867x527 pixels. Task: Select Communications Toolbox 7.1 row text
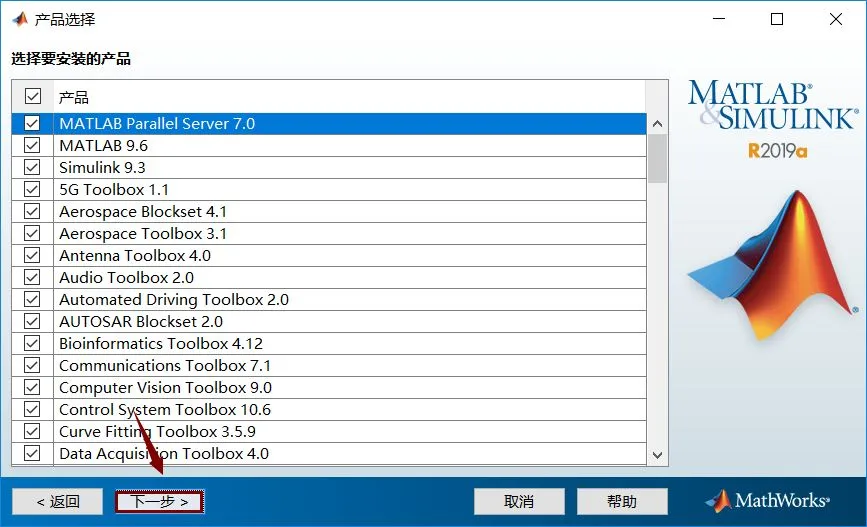click(165, 366)
